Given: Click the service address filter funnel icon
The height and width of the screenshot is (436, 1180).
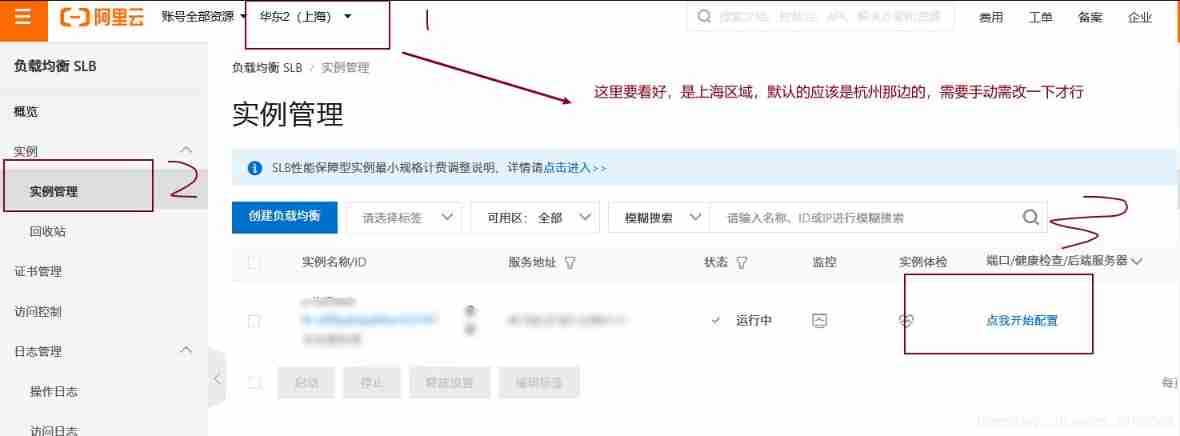Looking at the screenshot, I should (570, 262).
